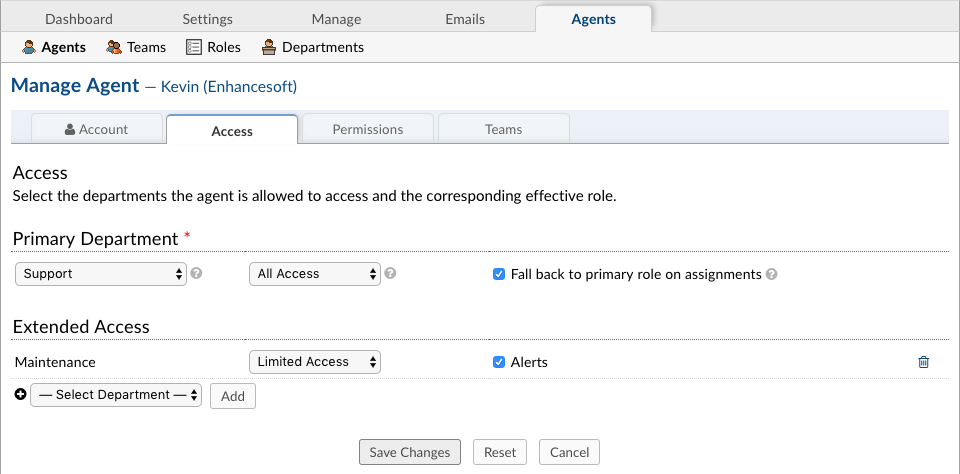The height and width of the screenshot is (474, 960).
Task: Click help icon beside Support dropdown
Action: pos(196,274)
